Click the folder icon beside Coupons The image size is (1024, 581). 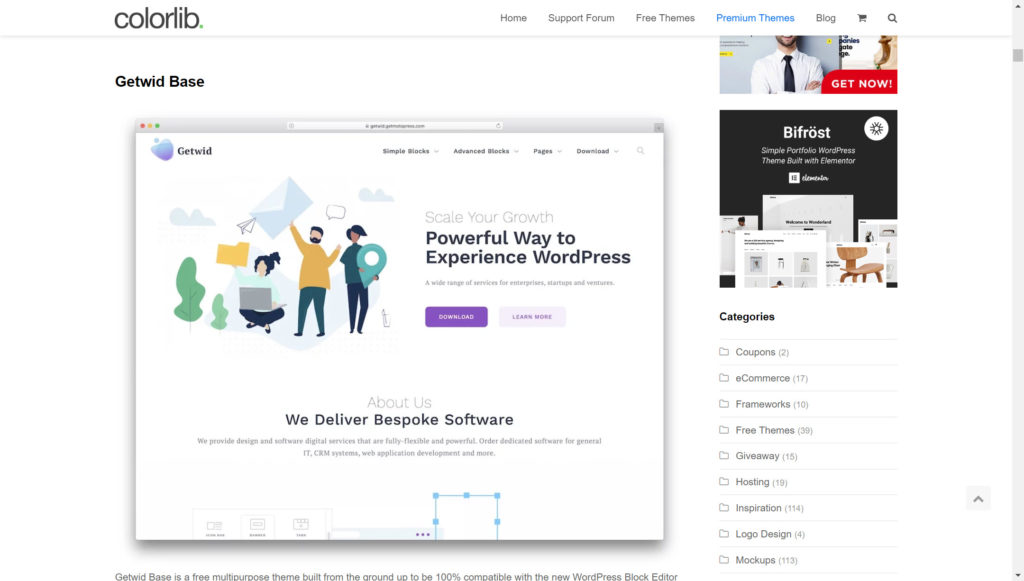[x=724, y=352]
